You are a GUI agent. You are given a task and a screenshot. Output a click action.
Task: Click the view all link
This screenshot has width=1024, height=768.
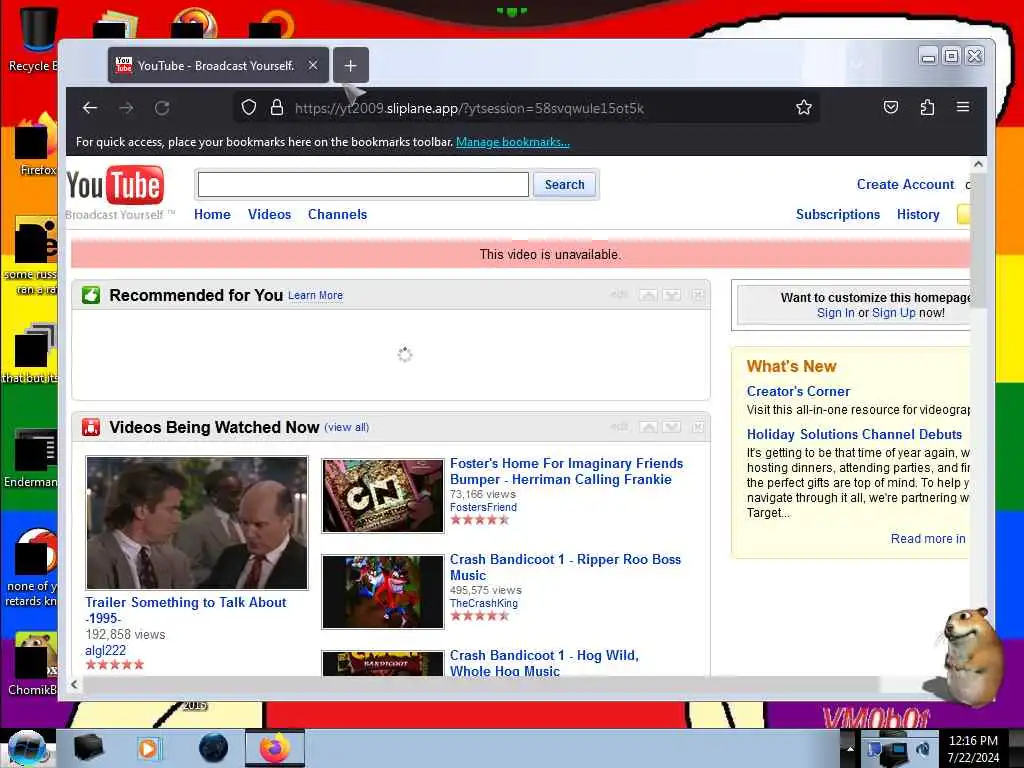coord(347,427)
